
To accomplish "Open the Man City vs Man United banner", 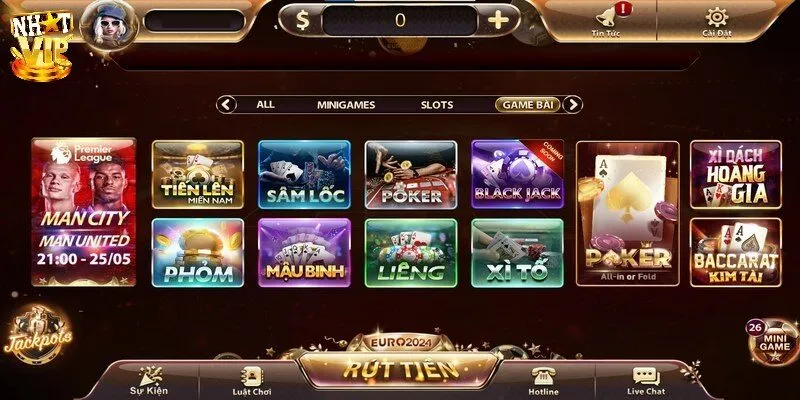I will (84, 212).
